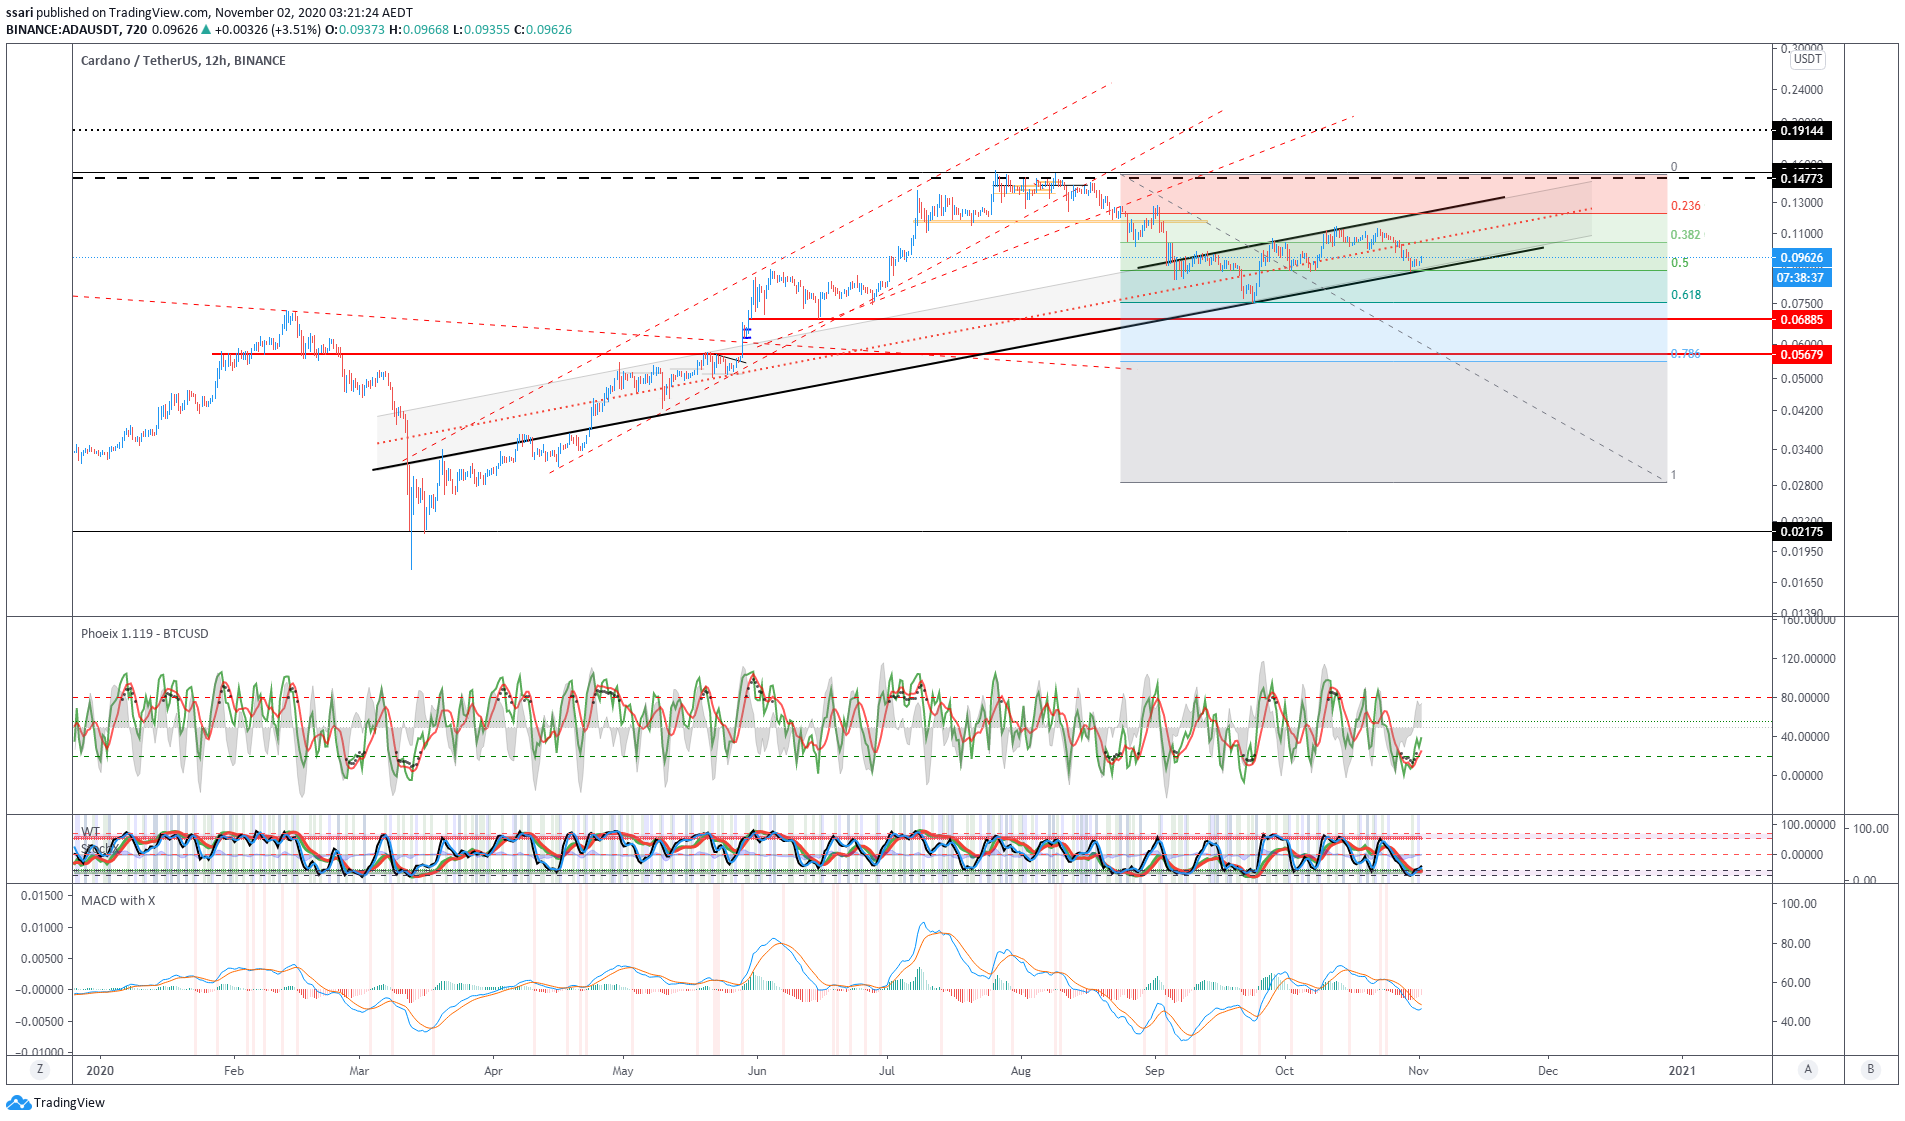Click the red 0.05679 price label

click(x=1802, y=355)
